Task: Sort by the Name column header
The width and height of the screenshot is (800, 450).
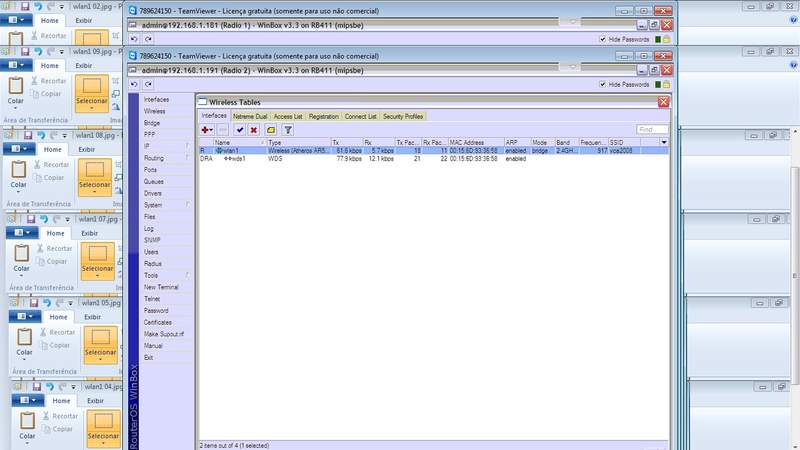Action: (x=239, y=142)
